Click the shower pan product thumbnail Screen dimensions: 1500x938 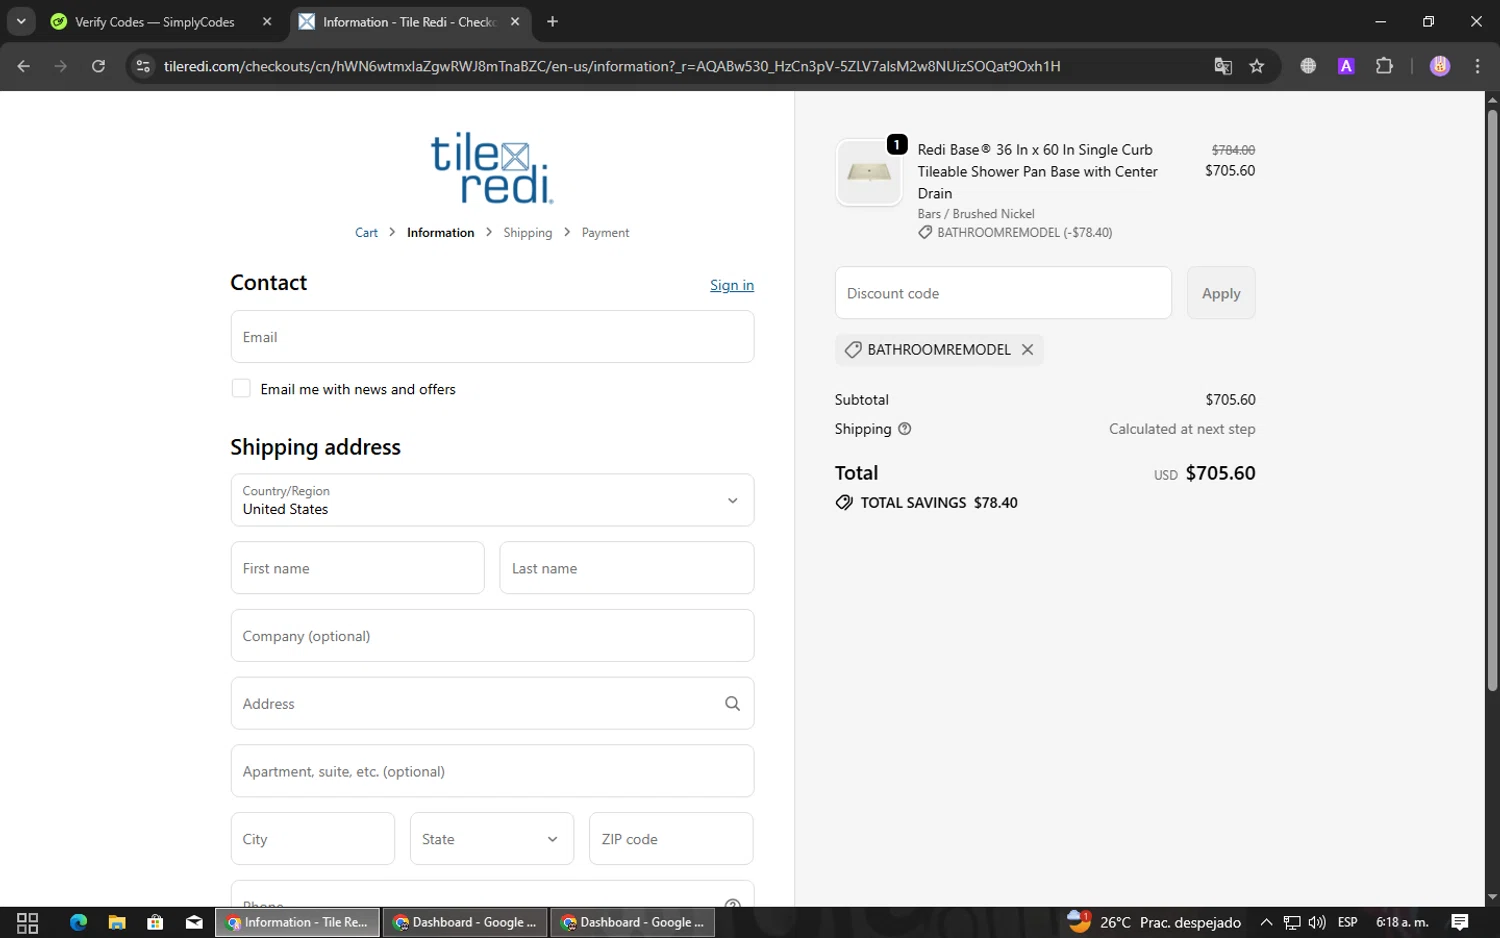pyautogui.click(x=869, y=172)
